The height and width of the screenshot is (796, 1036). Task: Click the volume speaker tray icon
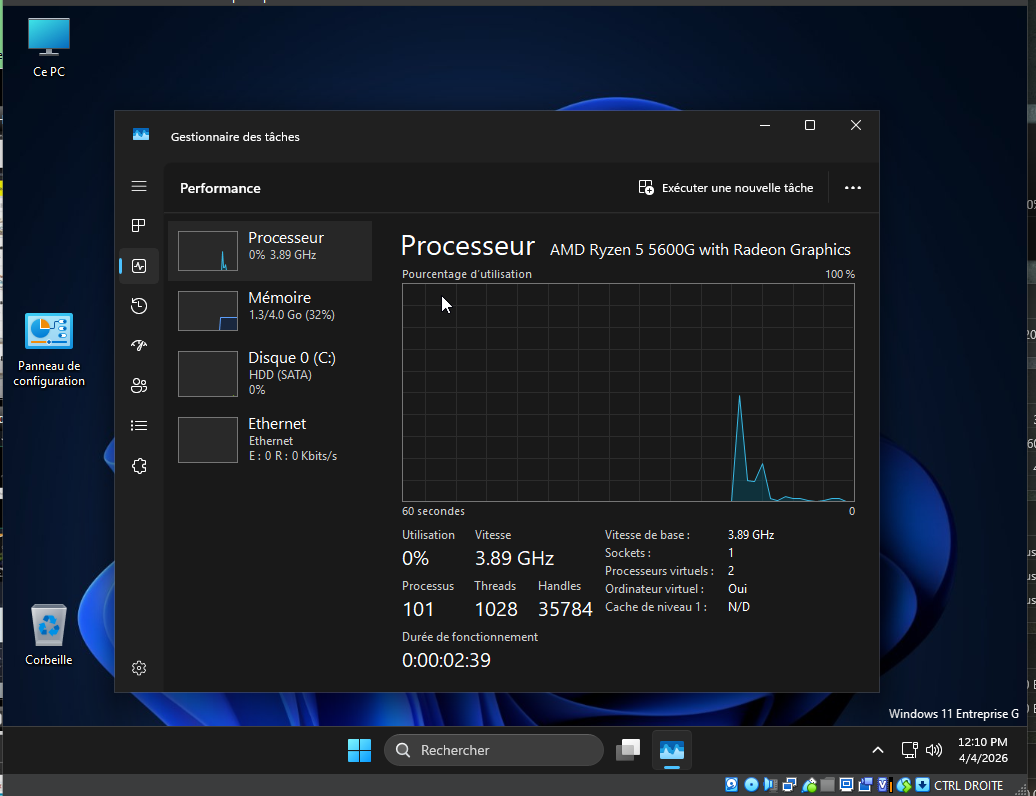(934, 750)
